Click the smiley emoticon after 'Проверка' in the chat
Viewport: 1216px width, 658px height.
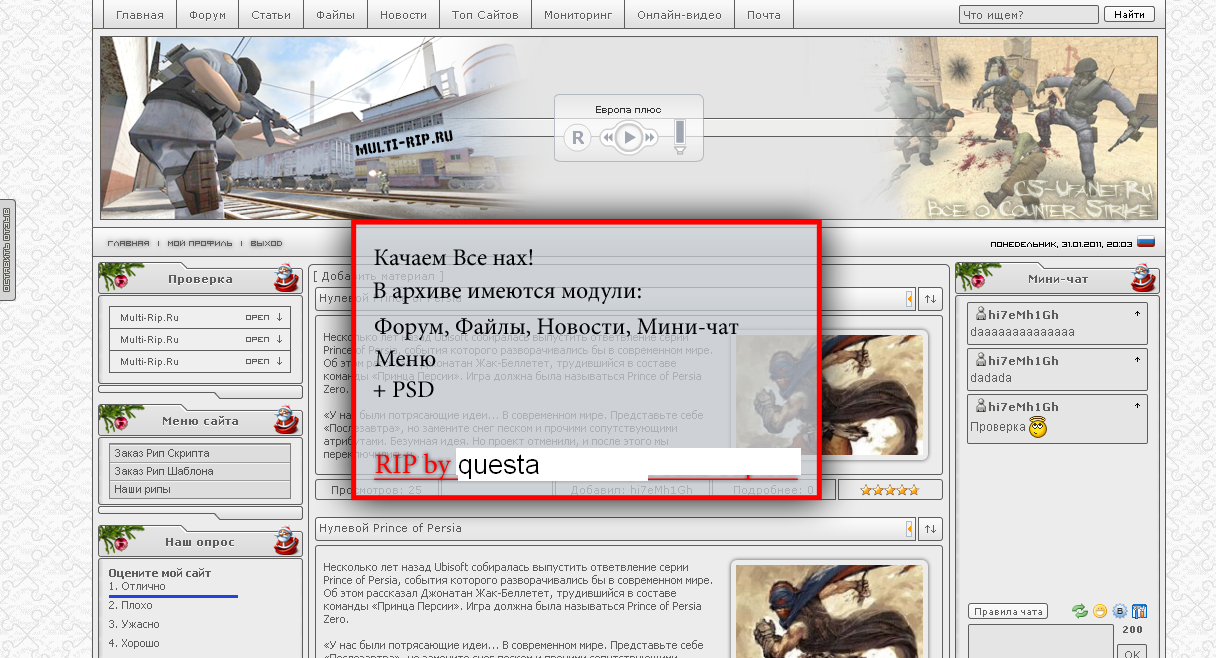click(1038, 427)
